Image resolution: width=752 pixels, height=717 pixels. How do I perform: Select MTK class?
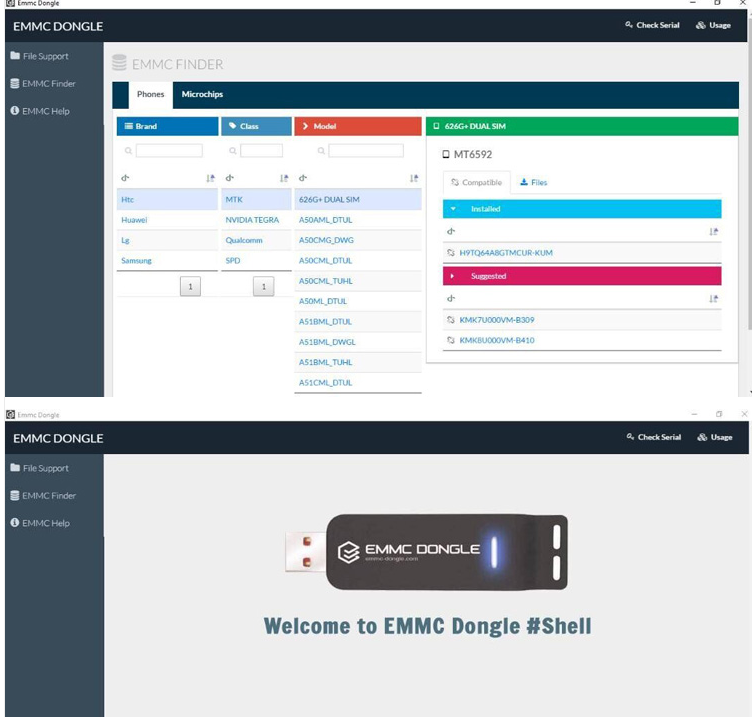point(256,200)
